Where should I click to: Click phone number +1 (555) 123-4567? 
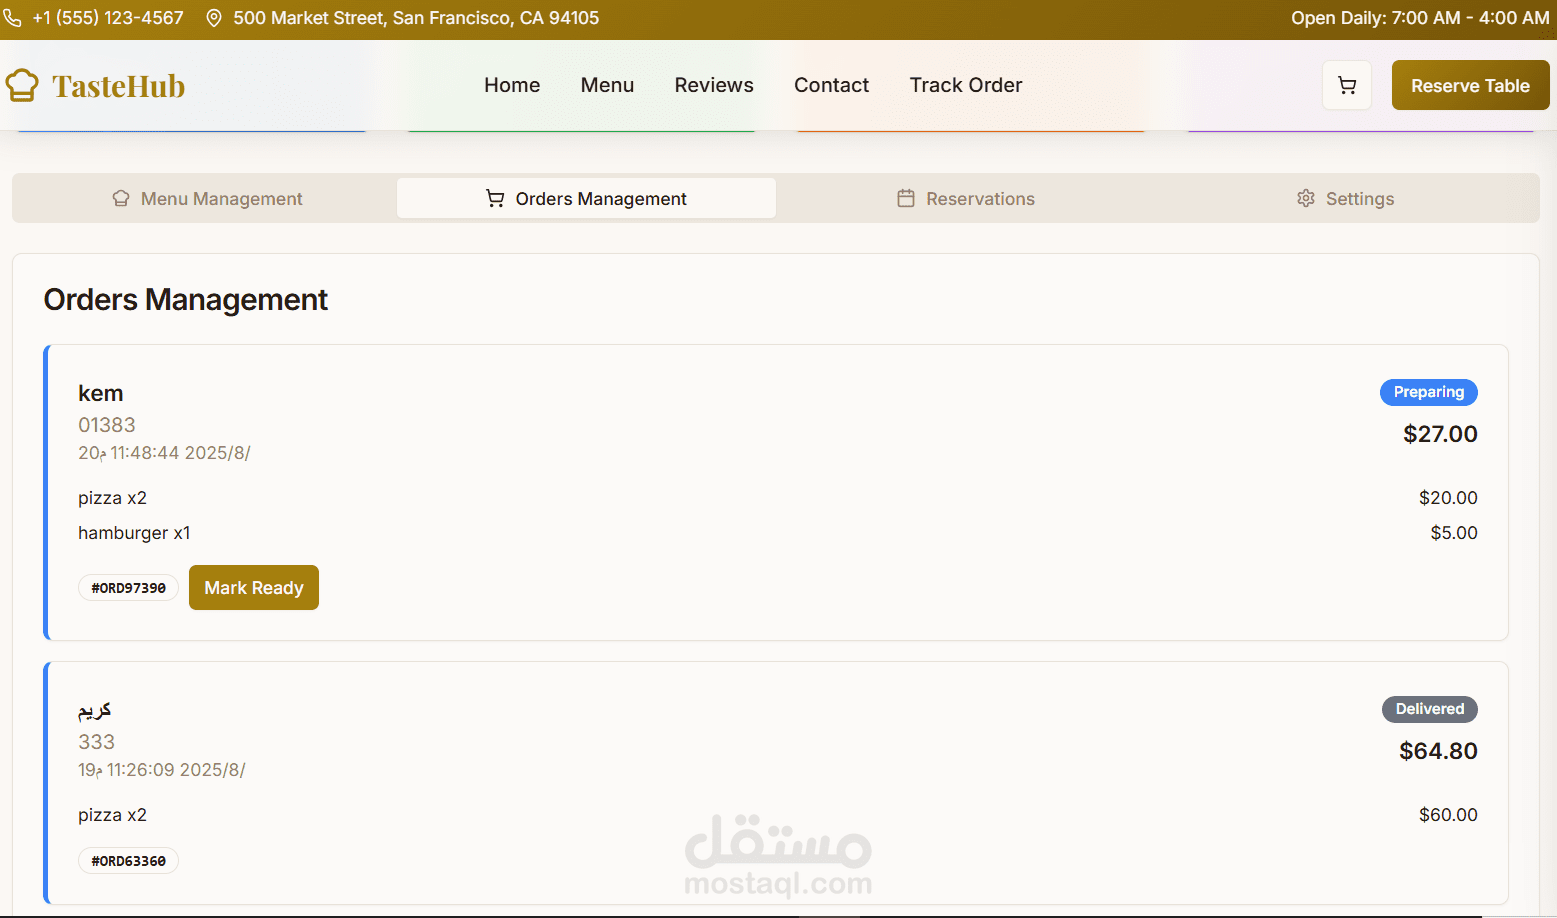(108, 18)
